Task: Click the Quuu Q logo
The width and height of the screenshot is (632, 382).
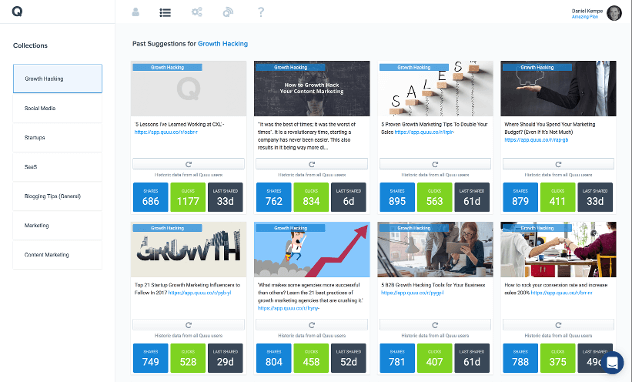Action: click(17, 11)
